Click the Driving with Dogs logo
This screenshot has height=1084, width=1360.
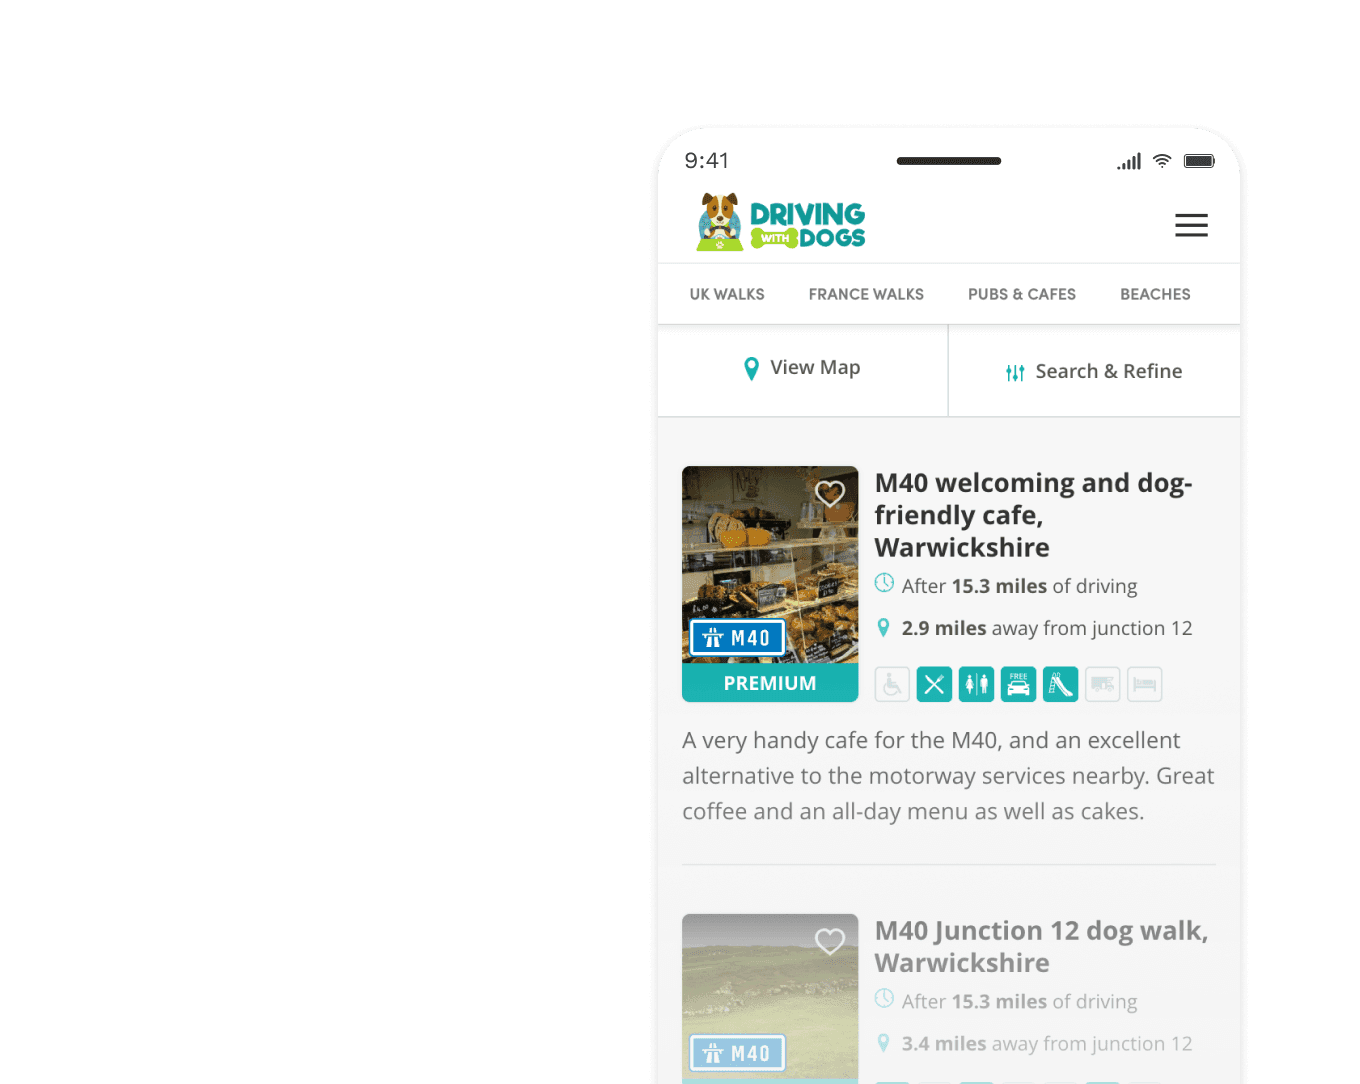[781, 222]
